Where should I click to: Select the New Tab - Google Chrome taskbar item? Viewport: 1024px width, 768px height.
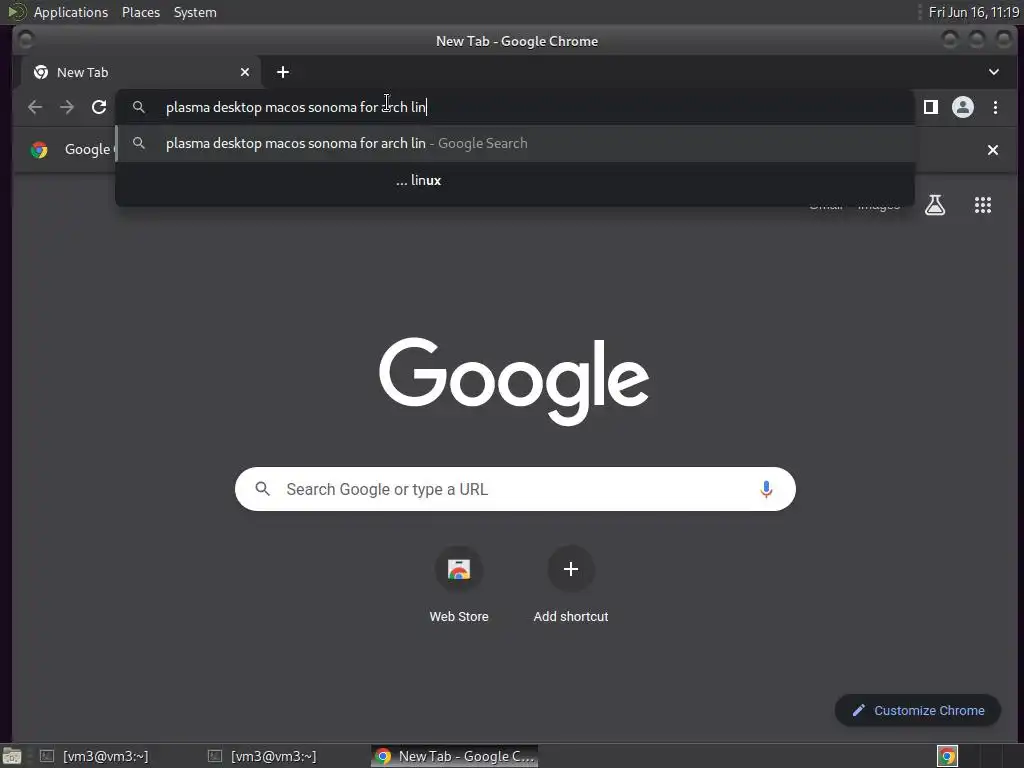(x=455, y=756)
